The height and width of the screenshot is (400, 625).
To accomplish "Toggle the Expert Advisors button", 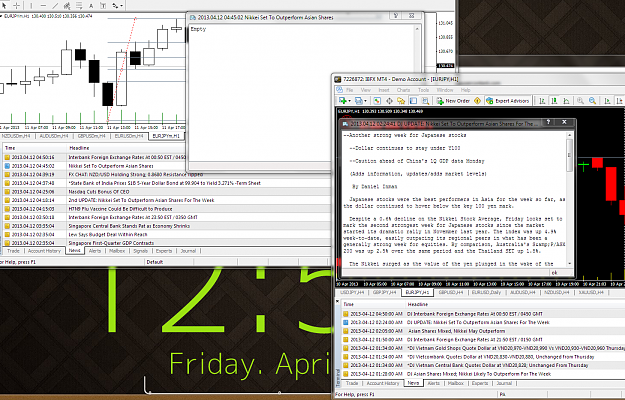I will point(507,101).
